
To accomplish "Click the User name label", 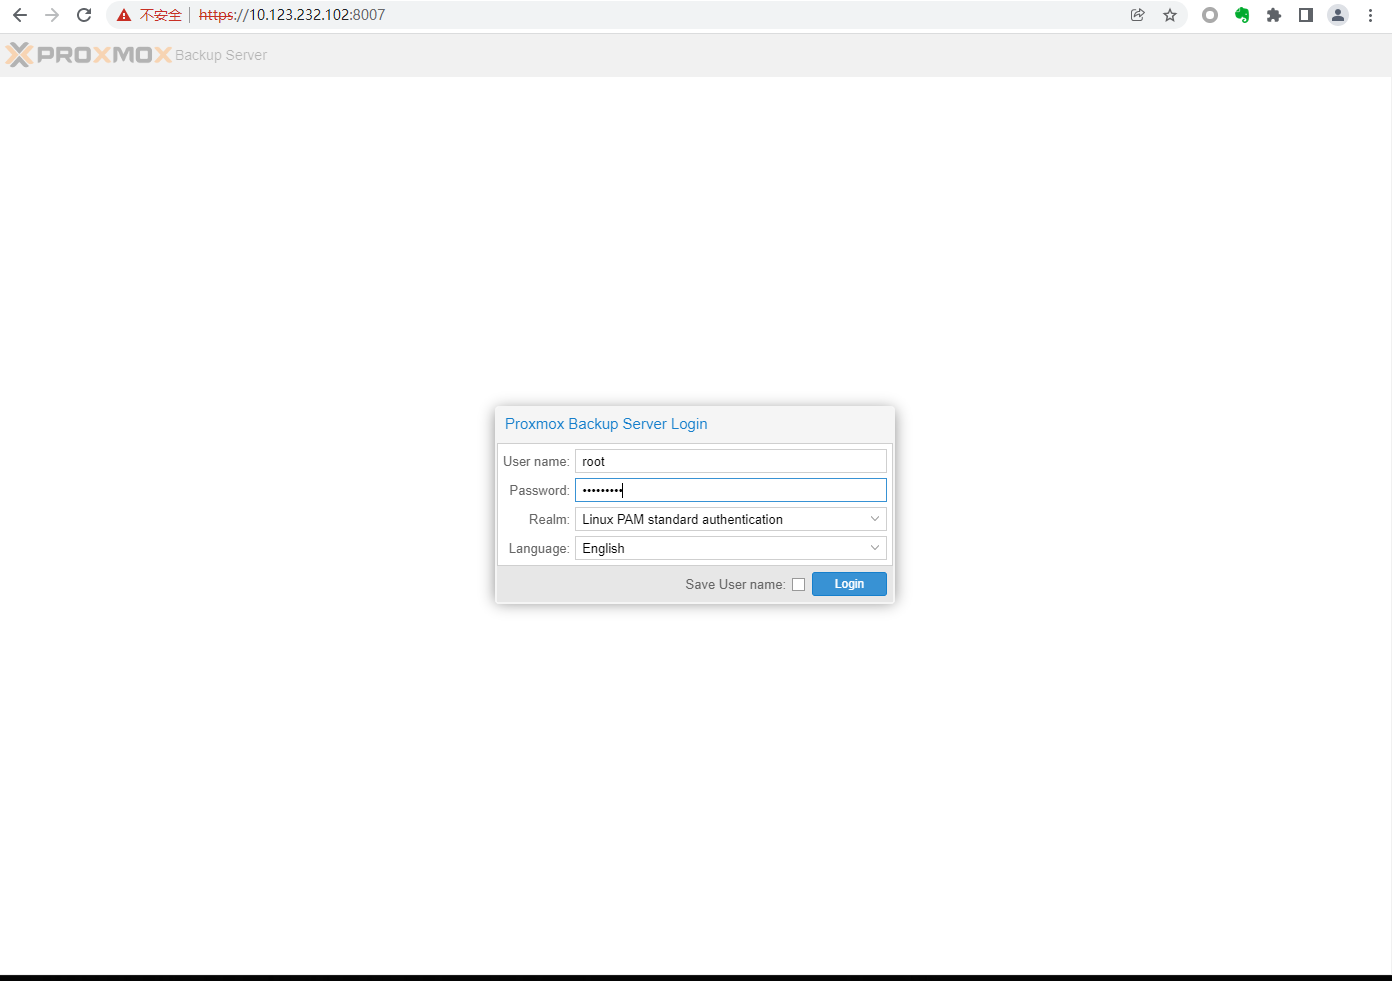I will 536,461.
